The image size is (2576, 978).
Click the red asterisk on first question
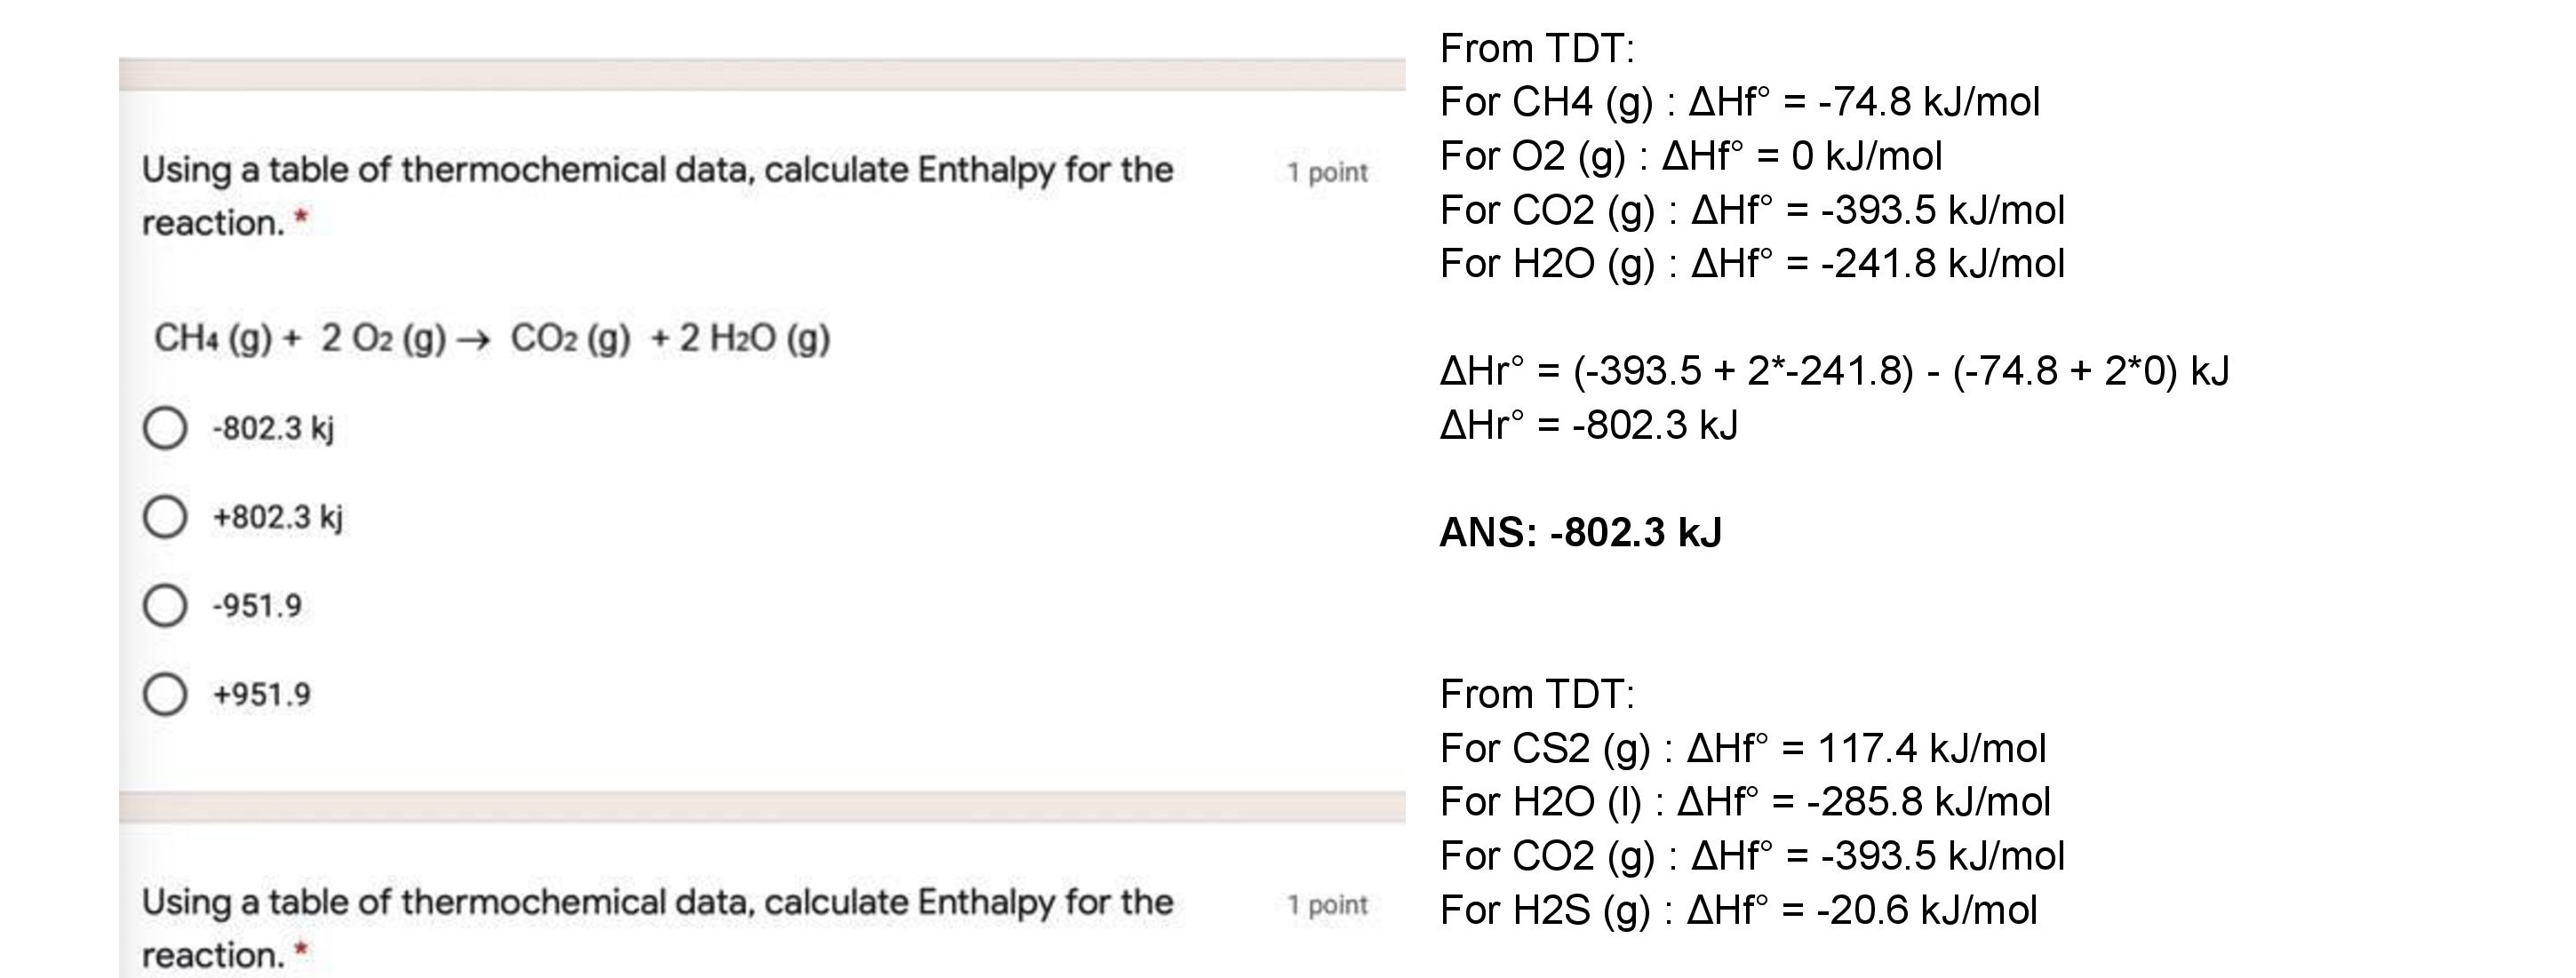(x=302, y=219)
